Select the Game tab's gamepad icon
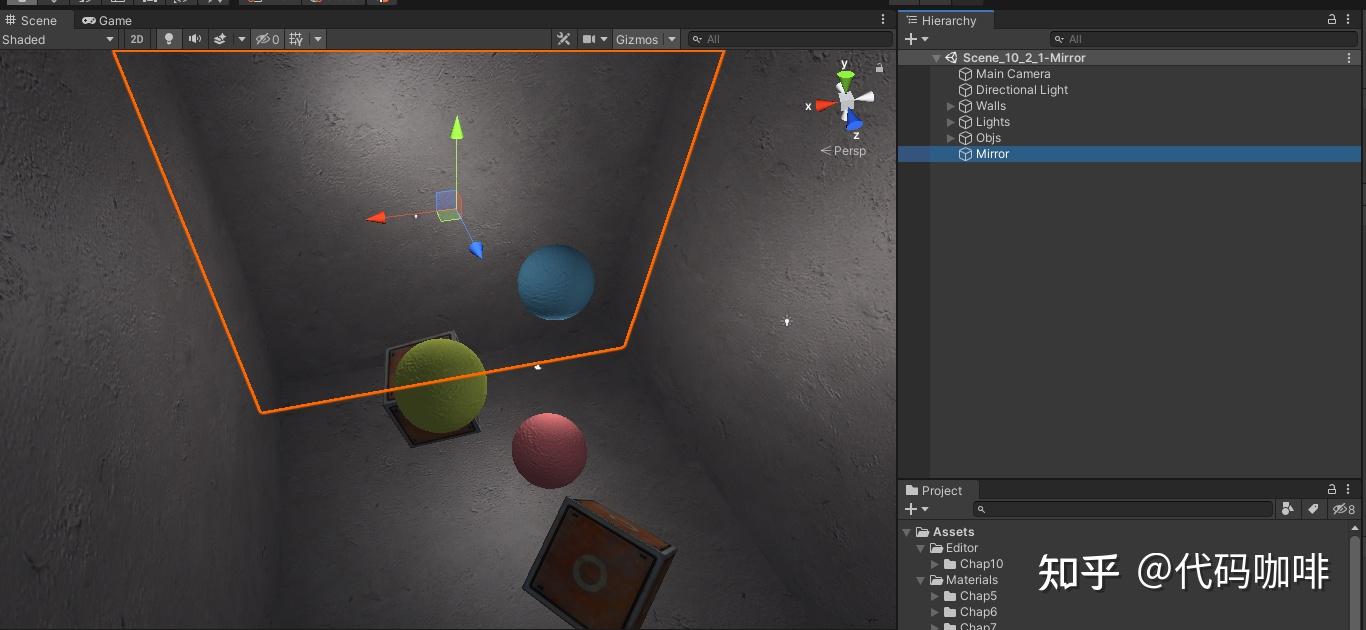This screenshot has width=1366, height=630. 88,20
